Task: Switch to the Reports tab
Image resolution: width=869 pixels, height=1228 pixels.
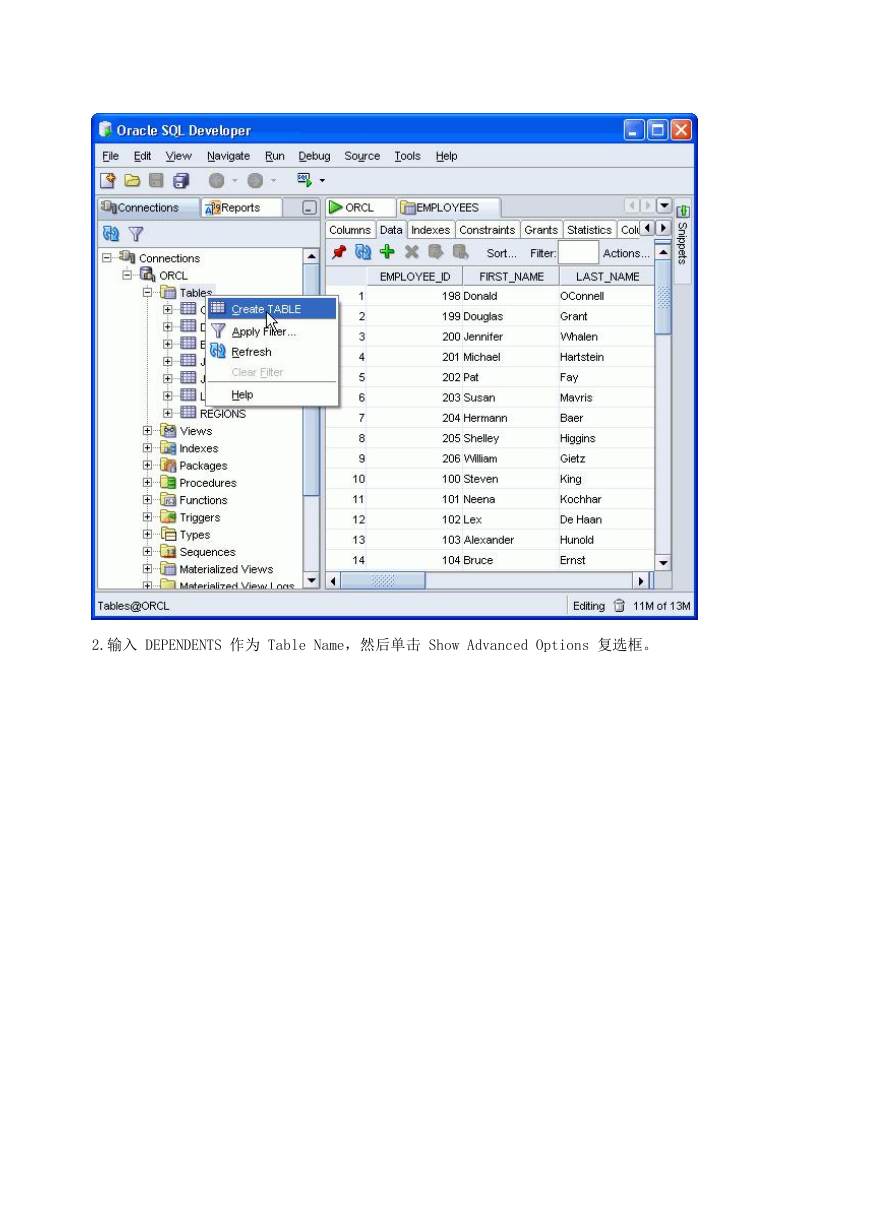Action: [x=241, y=208]
